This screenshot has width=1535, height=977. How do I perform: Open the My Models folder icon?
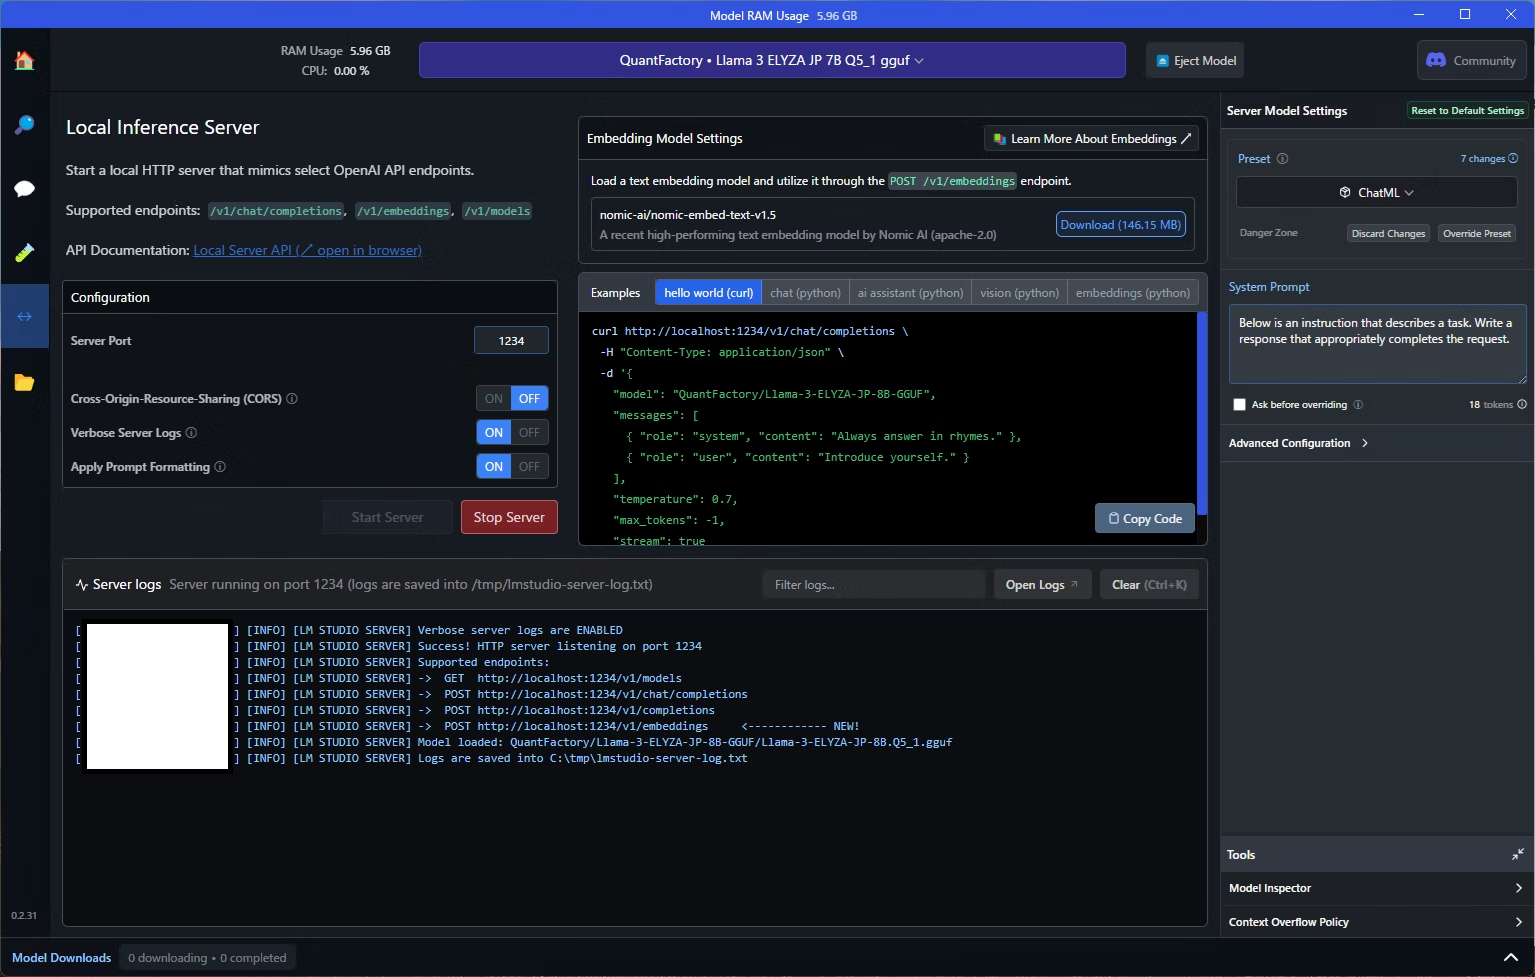[24, 382]
